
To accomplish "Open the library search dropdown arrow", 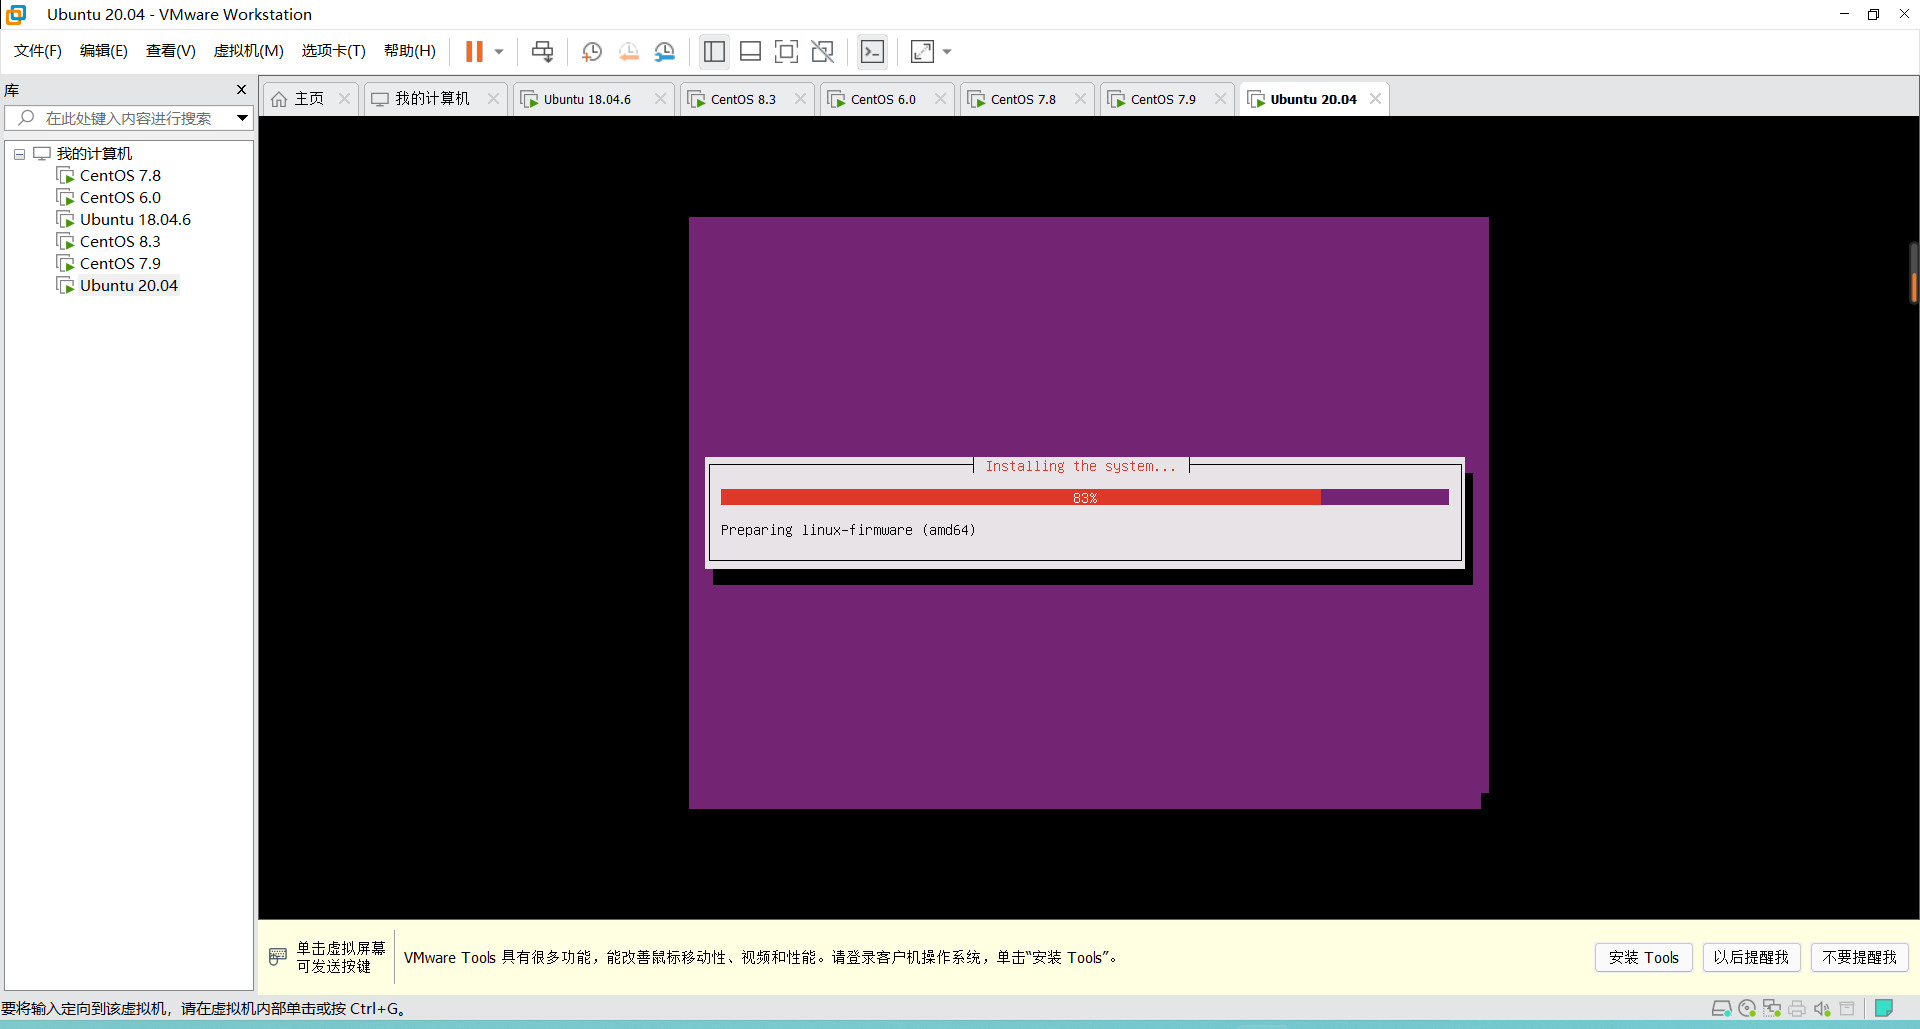I will click(x=242, y=118).
